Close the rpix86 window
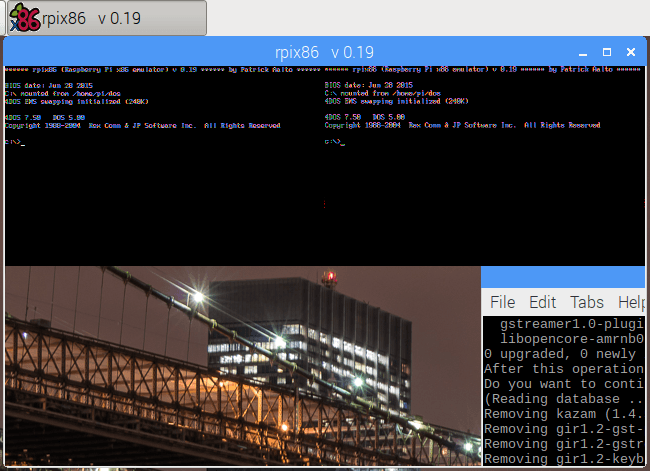The height and width of the screenshot is (471, 650). point(631,52)
